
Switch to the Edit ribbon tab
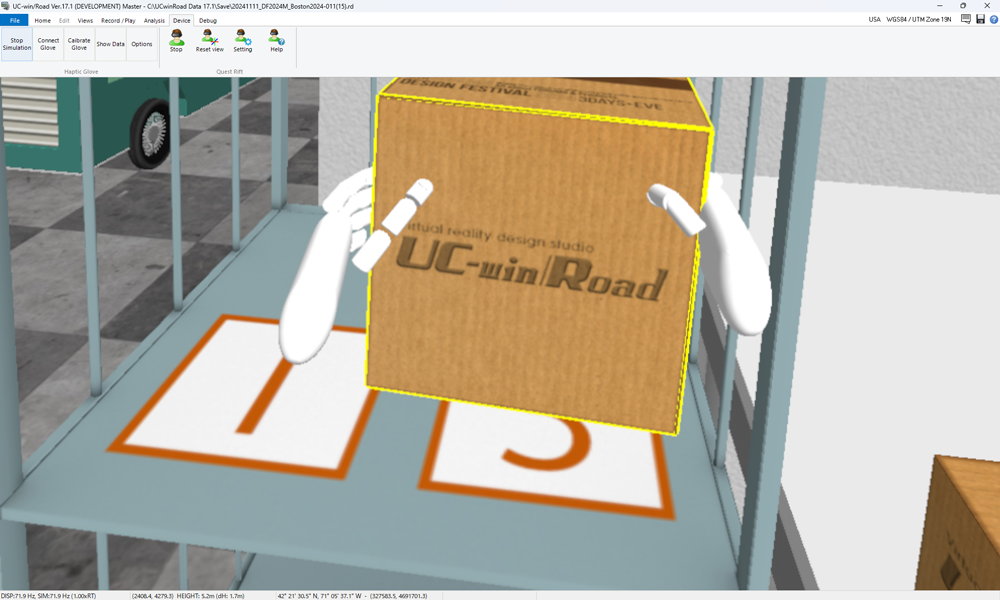(x=64, y=20)
